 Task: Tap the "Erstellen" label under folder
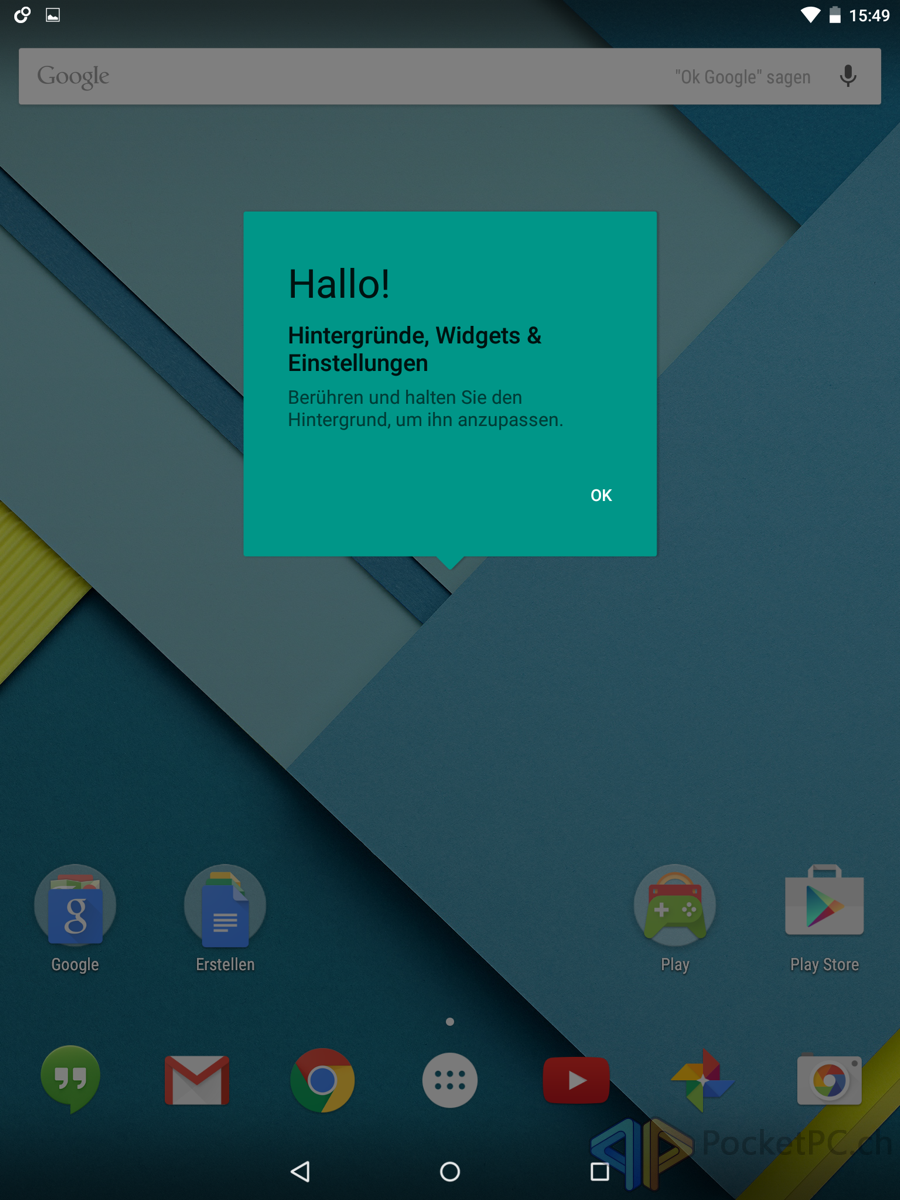pos(225,964)
